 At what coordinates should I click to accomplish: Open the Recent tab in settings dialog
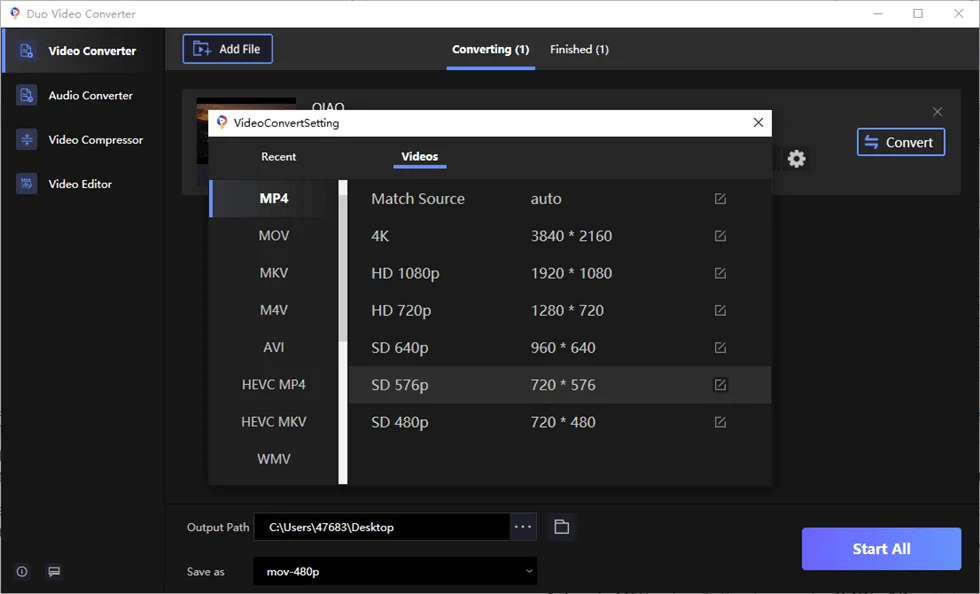[279, 157]
